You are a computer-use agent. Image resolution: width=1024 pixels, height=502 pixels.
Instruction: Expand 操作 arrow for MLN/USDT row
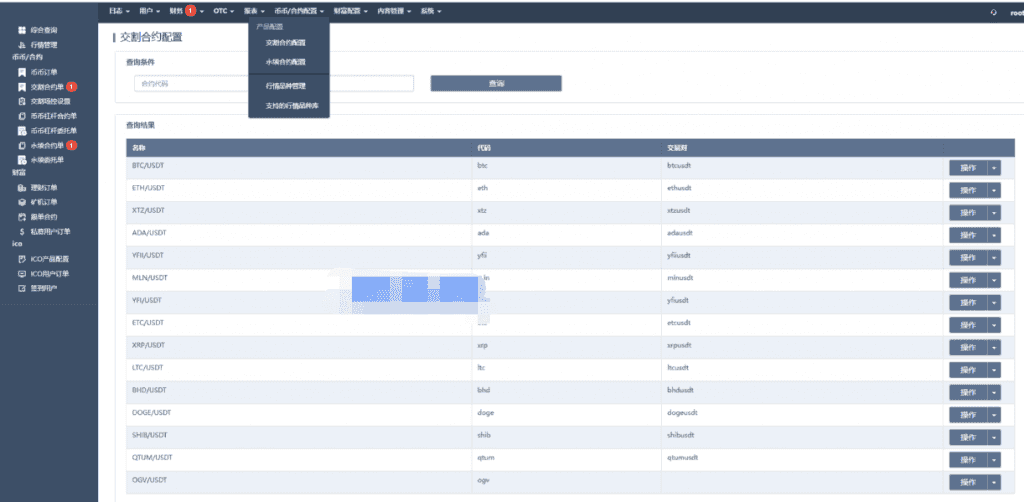(x=994, y=280)
